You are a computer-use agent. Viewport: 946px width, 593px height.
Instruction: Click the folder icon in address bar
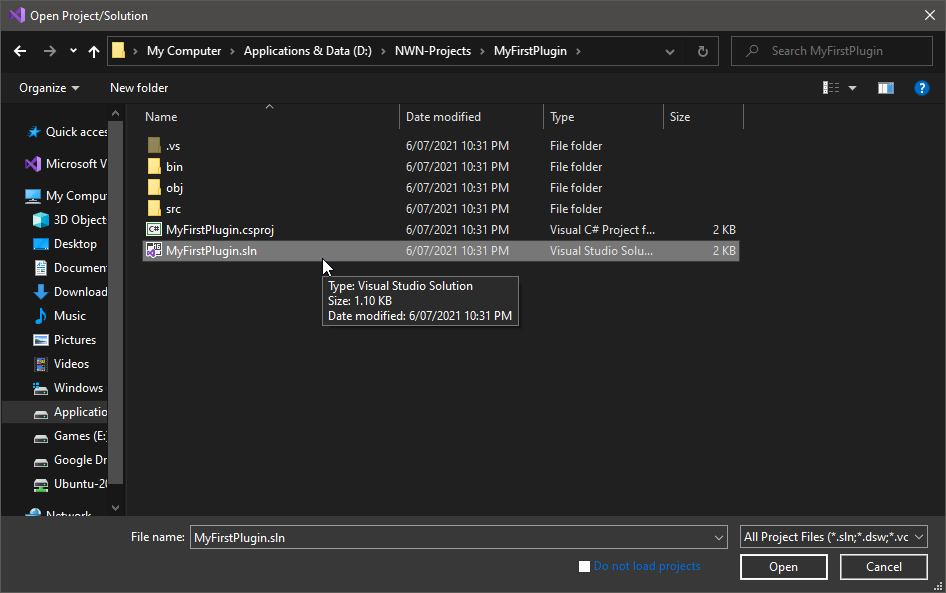(x=119, y=51)
